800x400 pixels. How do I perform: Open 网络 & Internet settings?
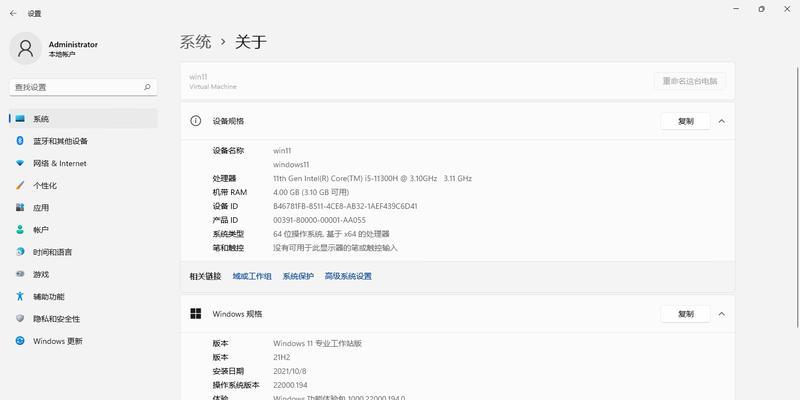83,163
